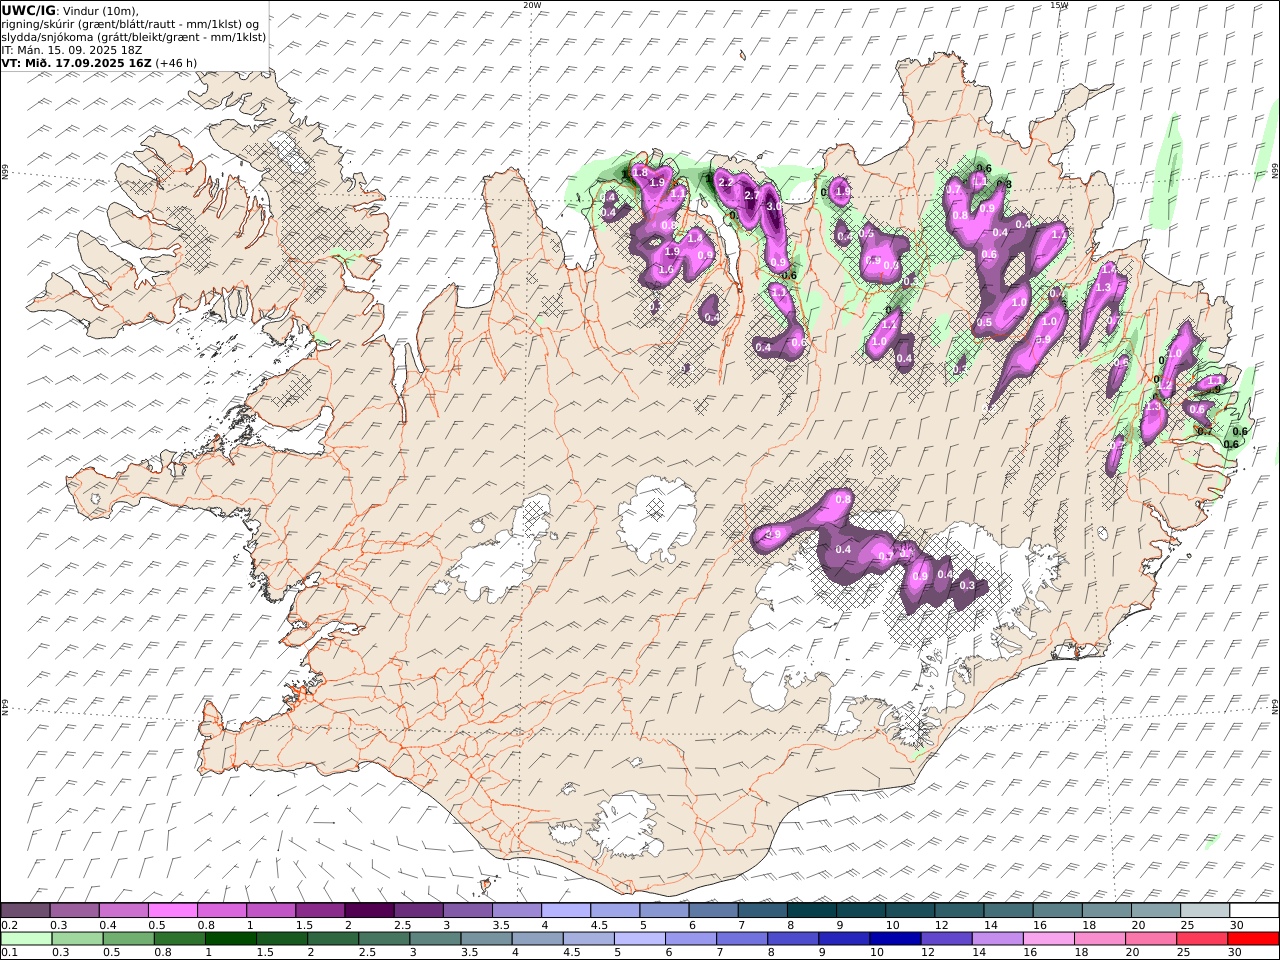Click the 20W longitude label at the top edge
This screenshot has height=960, width=1280.
[532, 5]
